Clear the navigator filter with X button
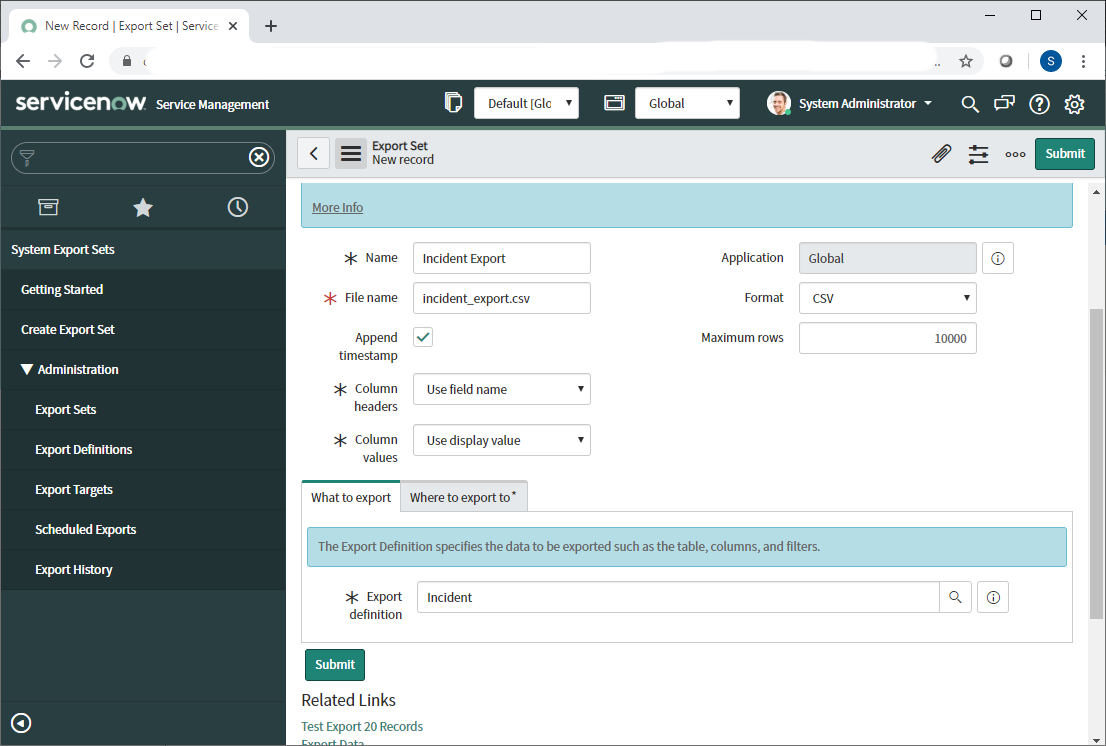This screenshot has width=1106, height=746. (x=258, y=157)
